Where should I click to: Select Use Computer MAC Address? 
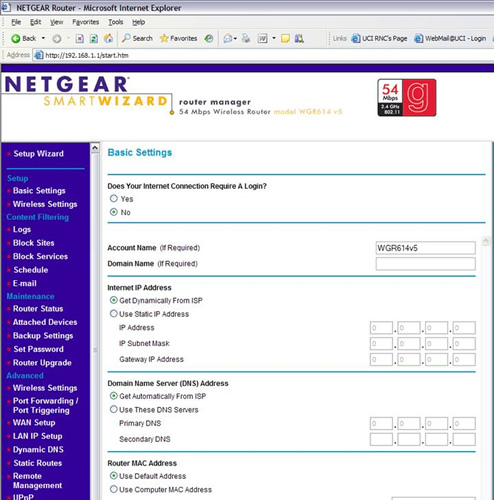click(x=114, y=489)
